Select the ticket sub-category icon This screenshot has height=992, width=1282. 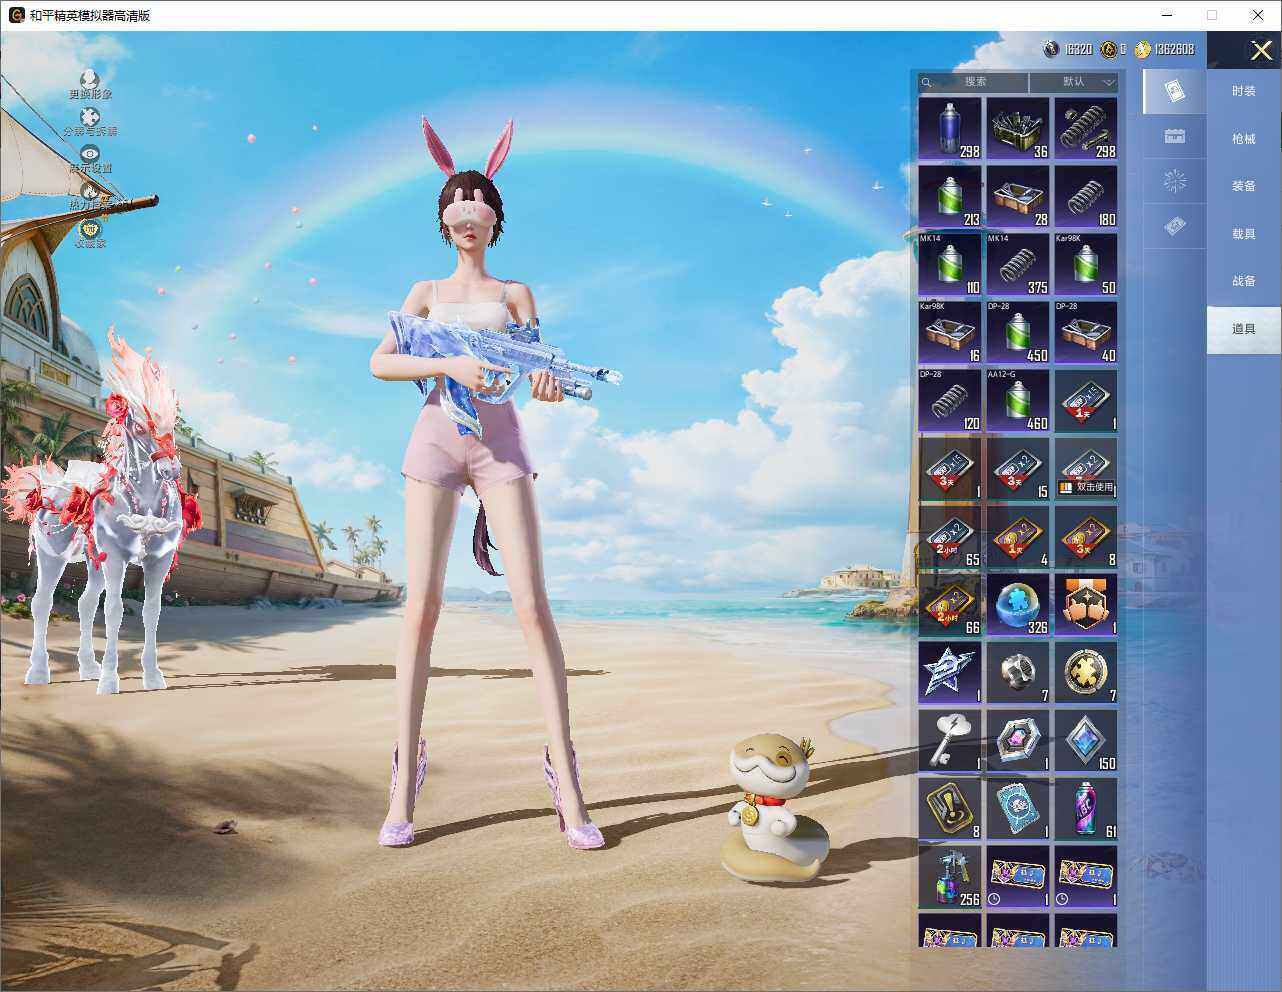1175,227
